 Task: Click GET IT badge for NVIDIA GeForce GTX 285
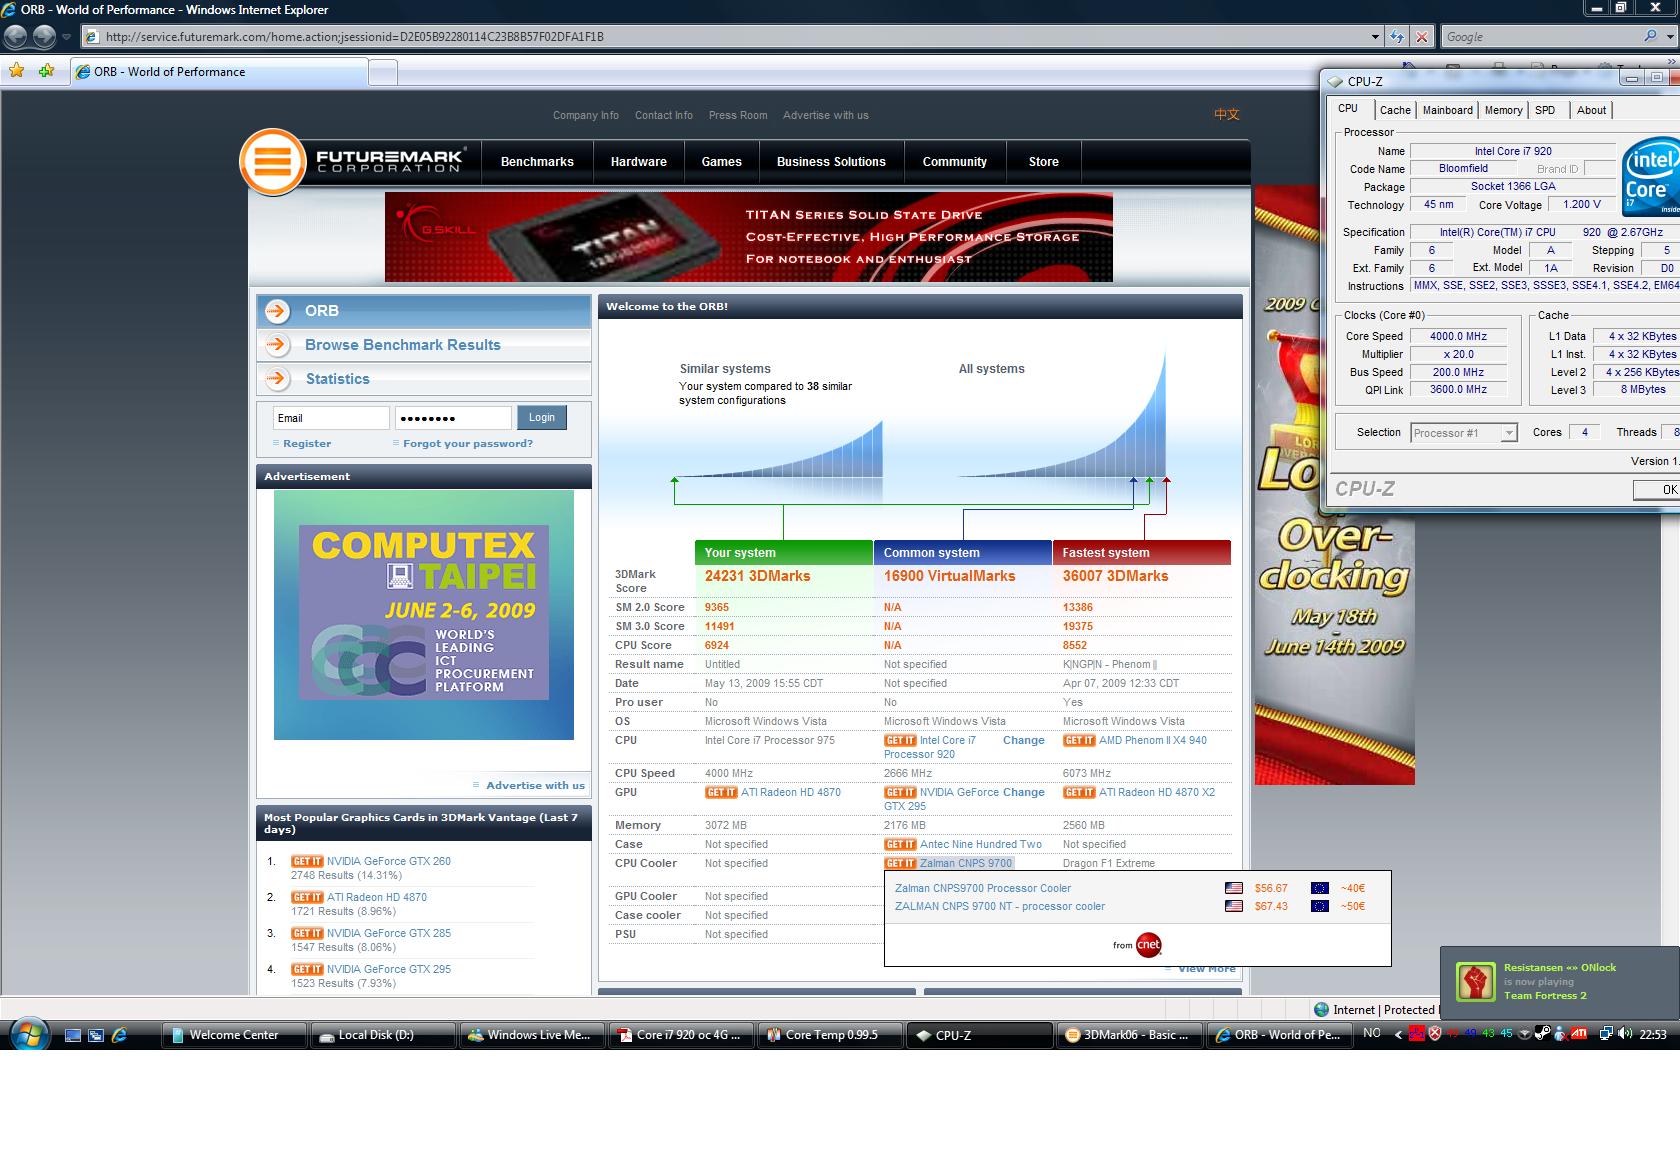(x=307, y=934)
